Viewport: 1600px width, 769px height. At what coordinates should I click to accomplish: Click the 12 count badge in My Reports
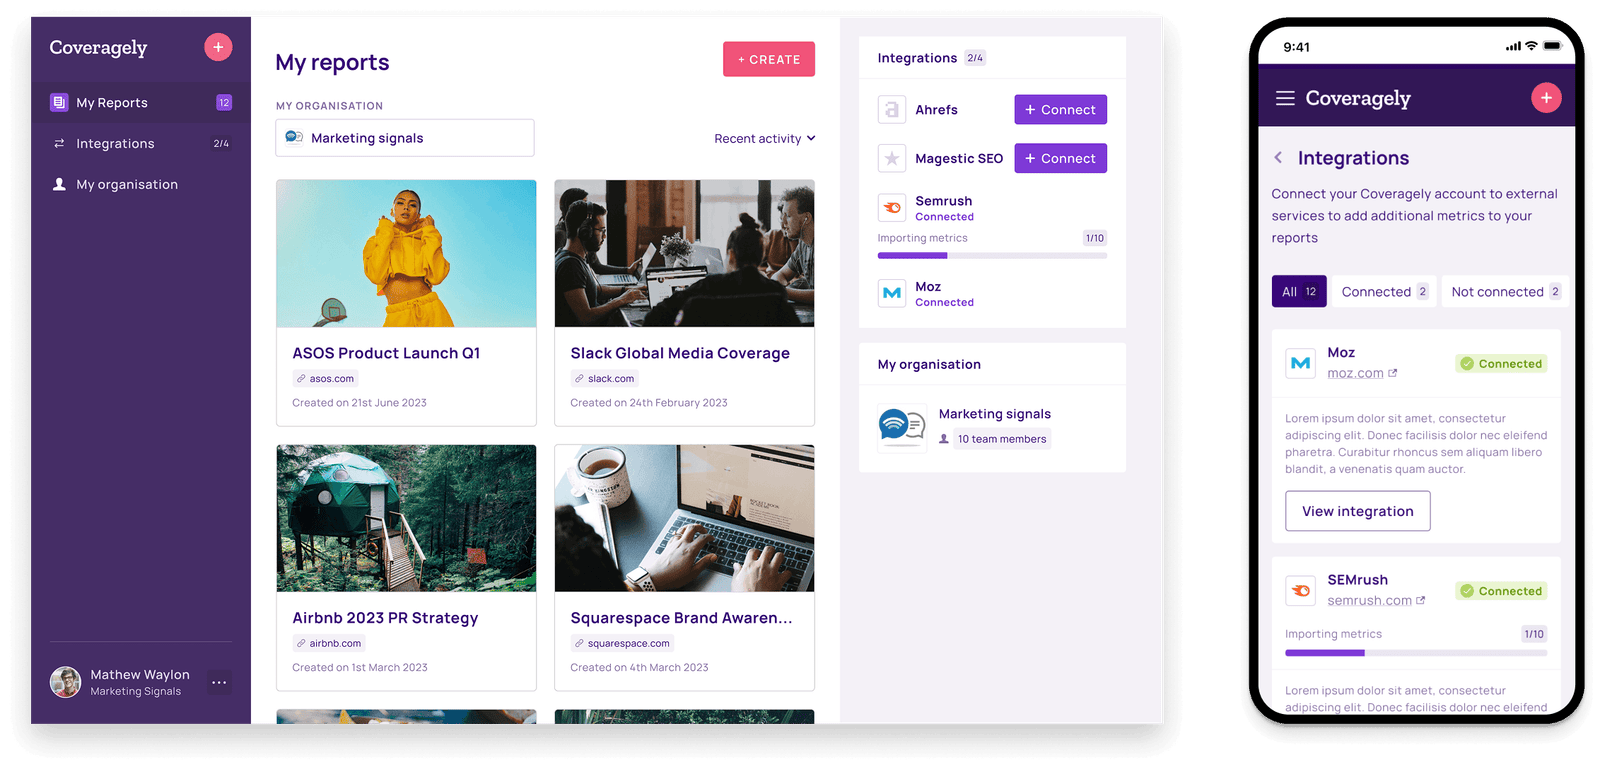(224, 102)
